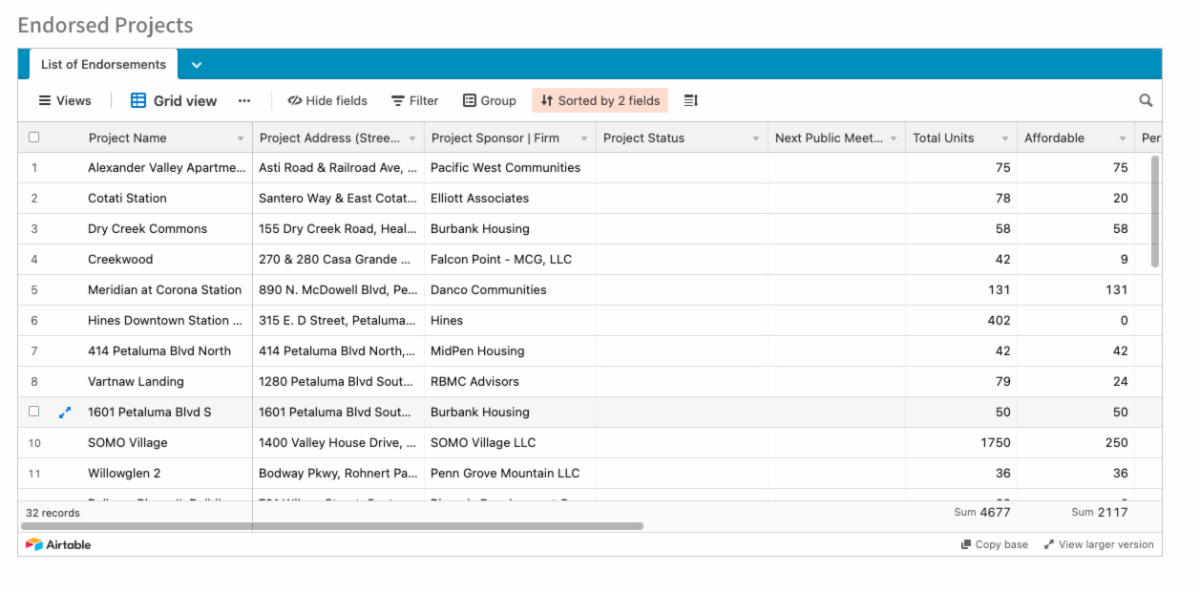The height and width of the screenshot is (593, 1200).
Task: Click the search magnifier icon
Action: 1145,100
